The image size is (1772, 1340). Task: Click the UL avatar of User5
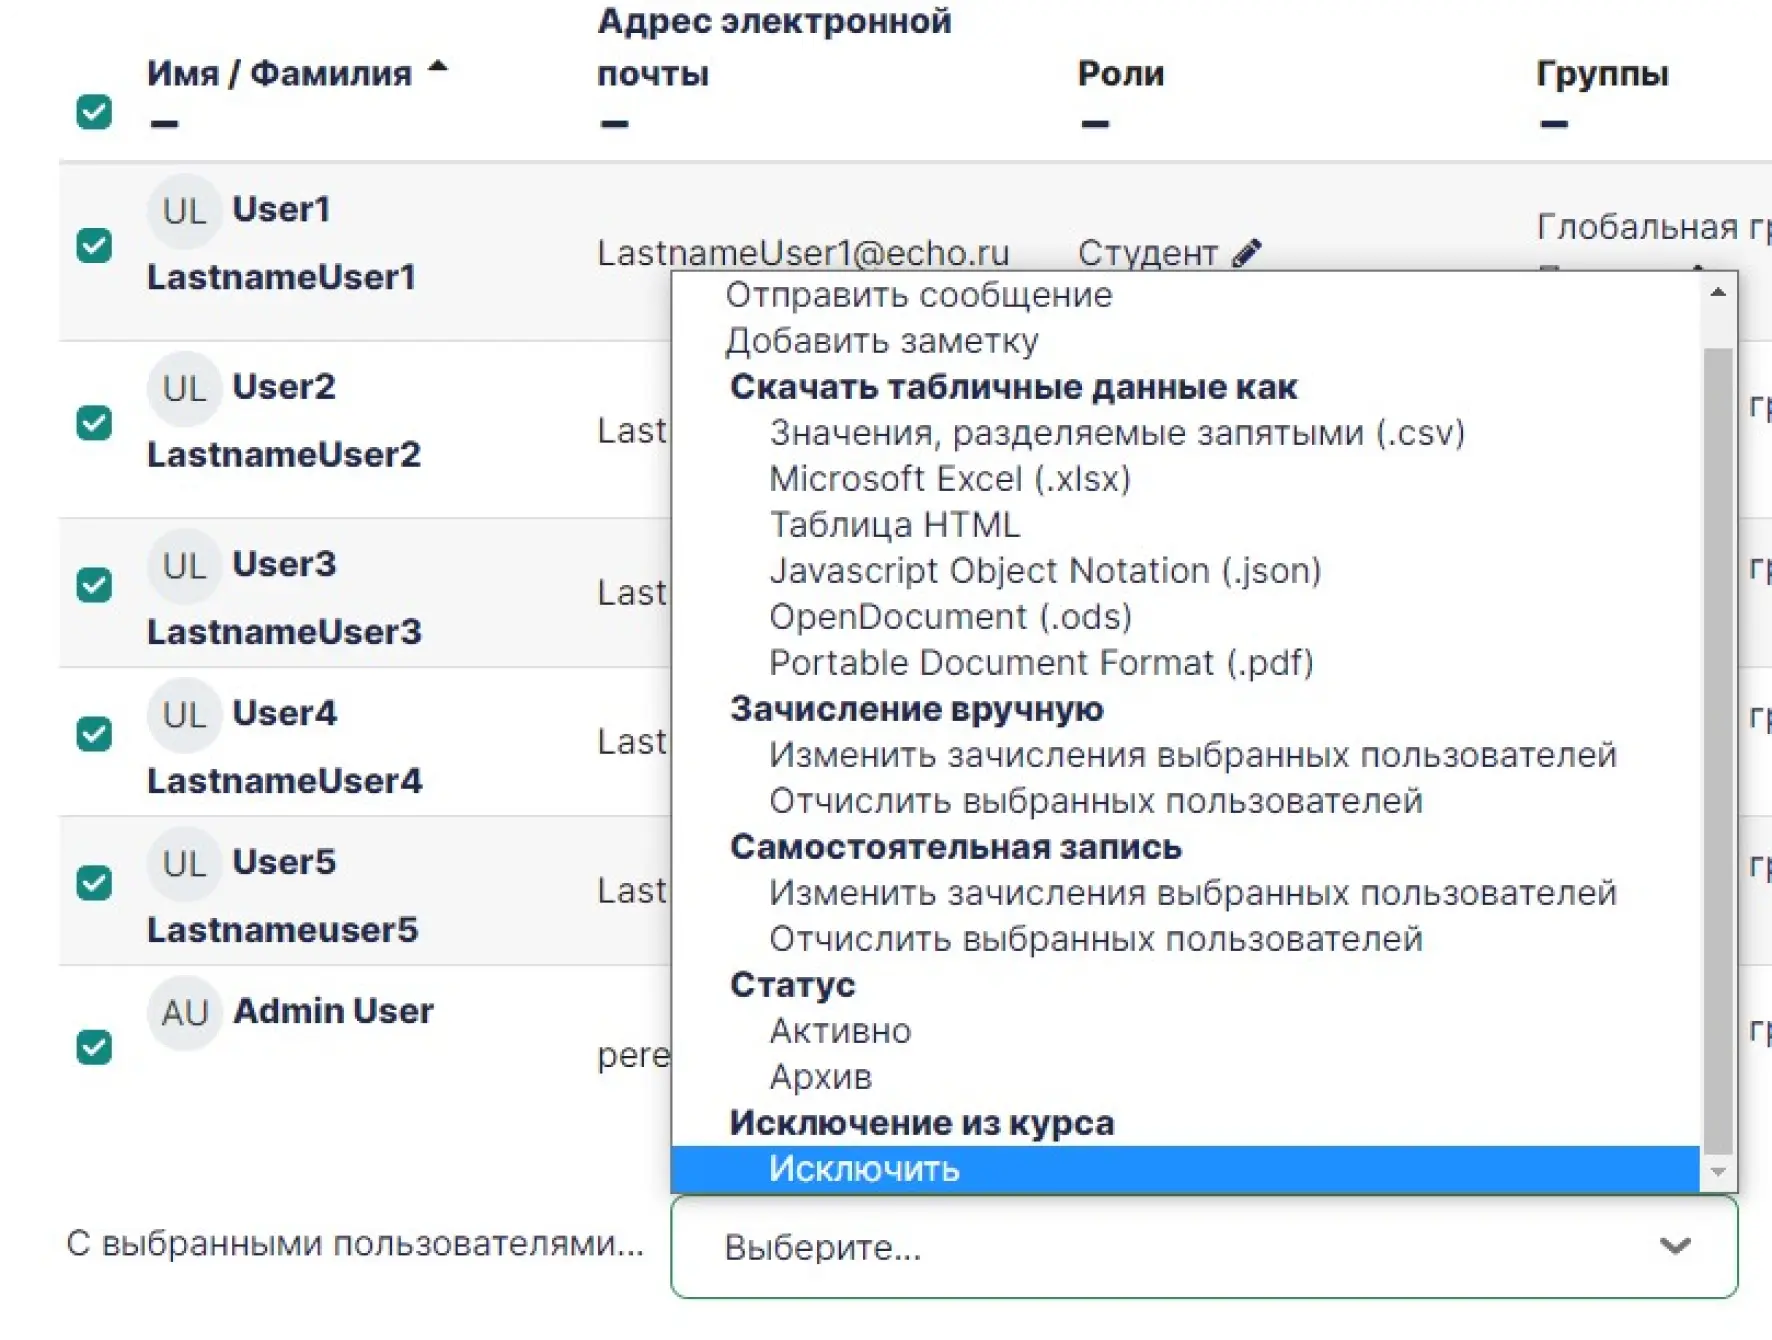tap(184, 864)
